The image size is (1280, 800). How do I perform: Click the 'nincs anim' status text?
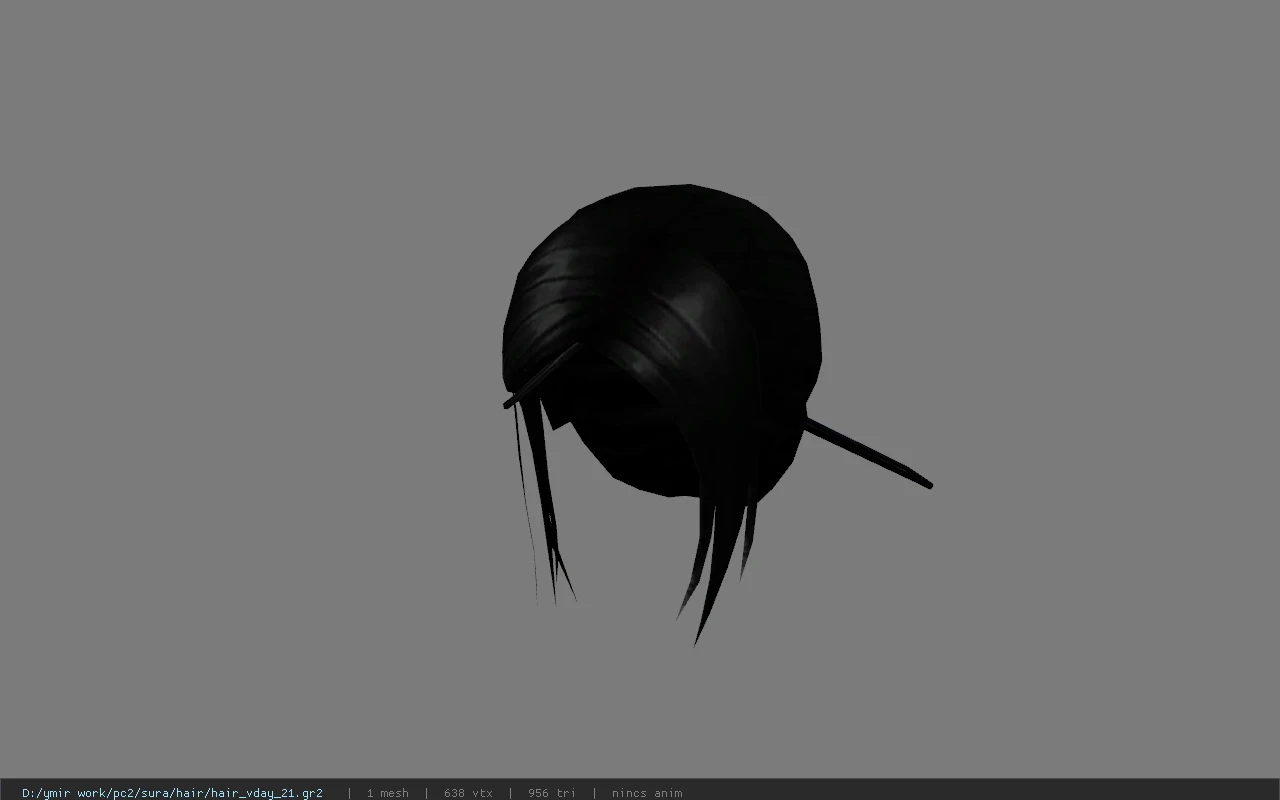[647, 793]
